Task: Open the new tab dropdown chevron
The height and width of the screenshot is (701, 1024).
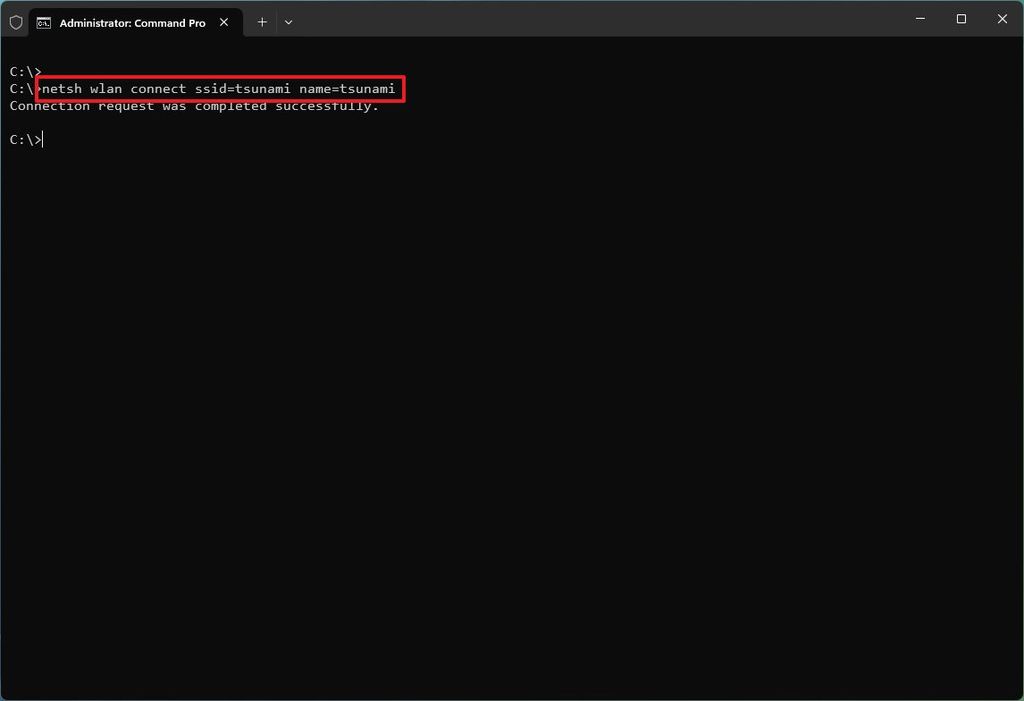Action: [x=288, y=21]
